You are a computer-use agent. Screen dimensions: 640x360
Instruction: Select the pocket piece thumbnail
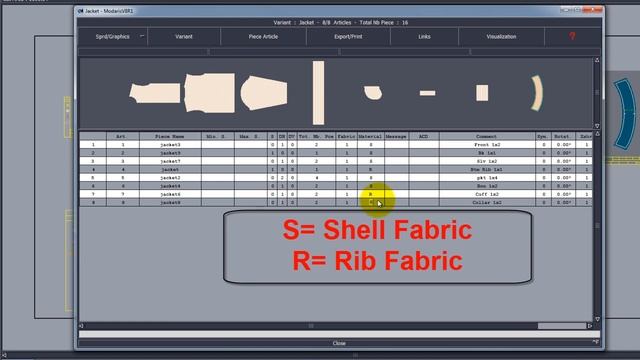click(373, 93)
